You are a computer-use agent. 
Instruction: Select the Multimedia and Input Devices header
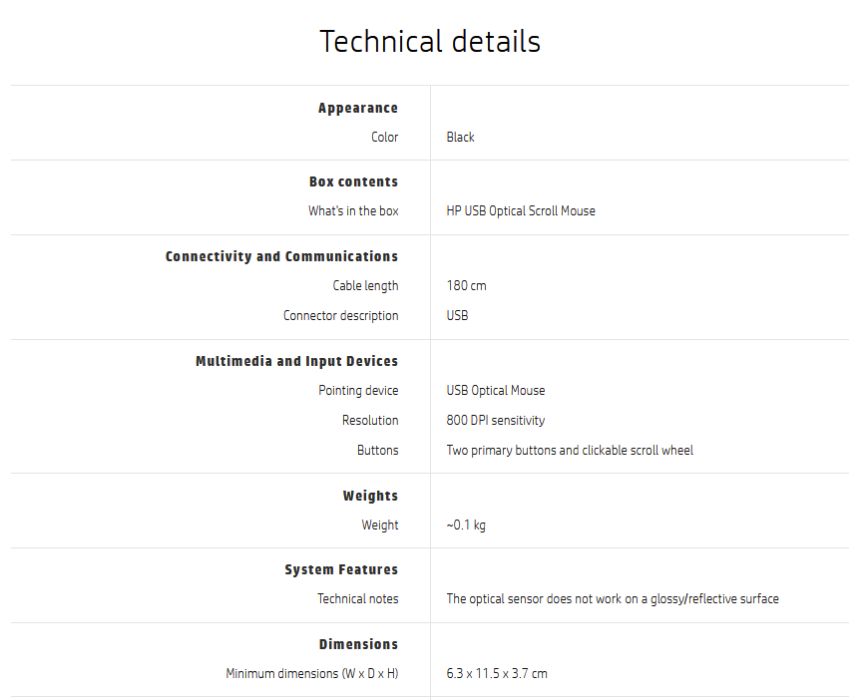297,361
